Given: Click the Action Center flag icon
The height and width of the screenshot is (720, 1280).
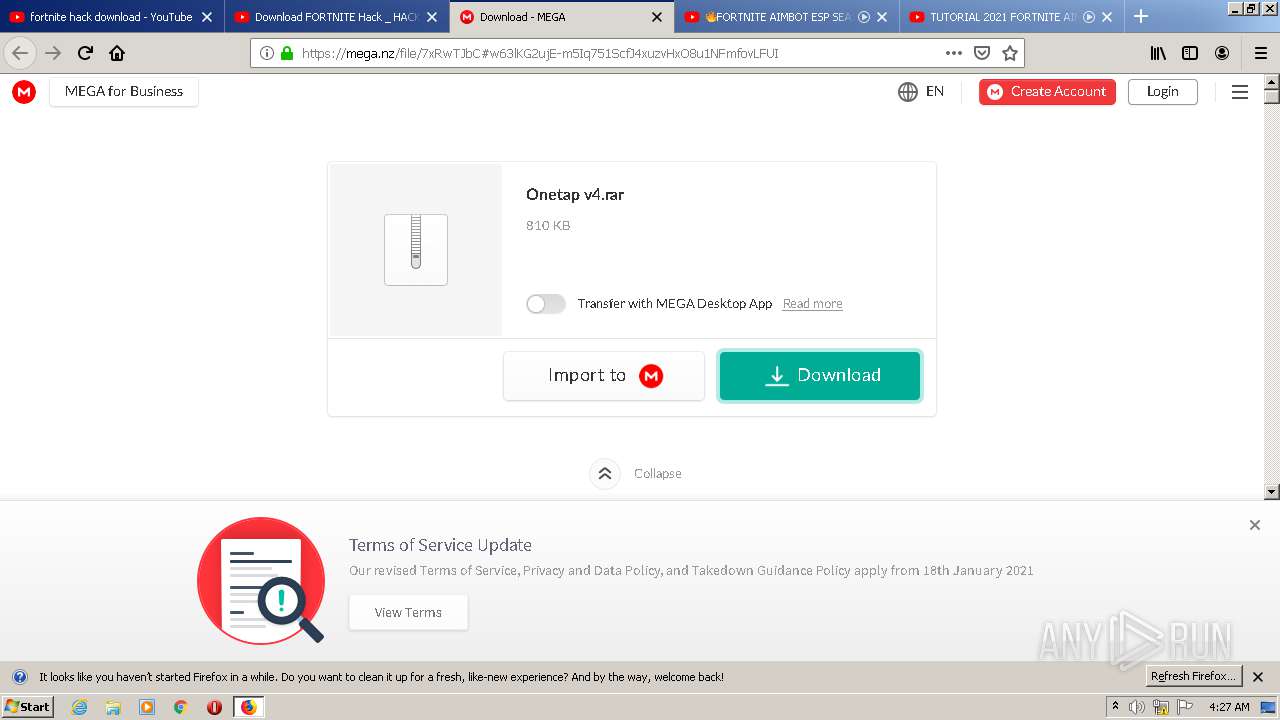Looking at the screenshot, I should click(1185, 707).
